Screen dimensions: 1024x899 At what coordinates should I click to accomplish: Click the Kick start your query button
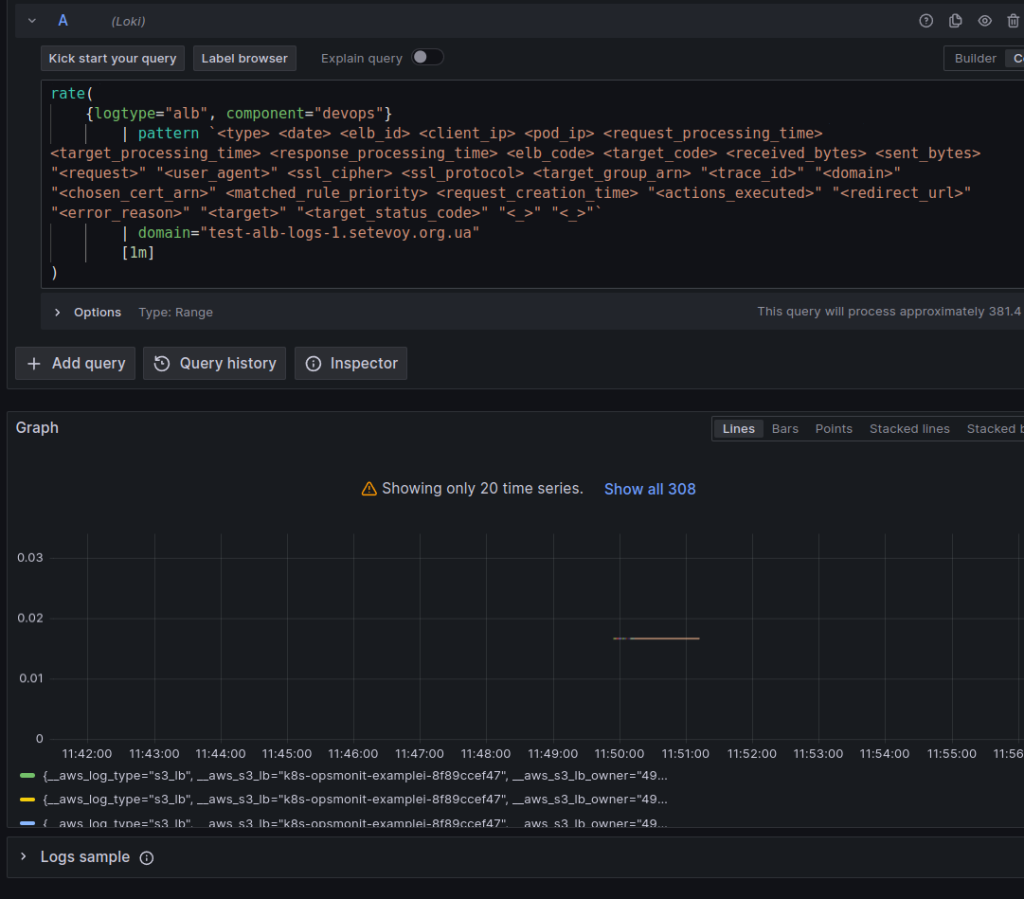(112, 58)
